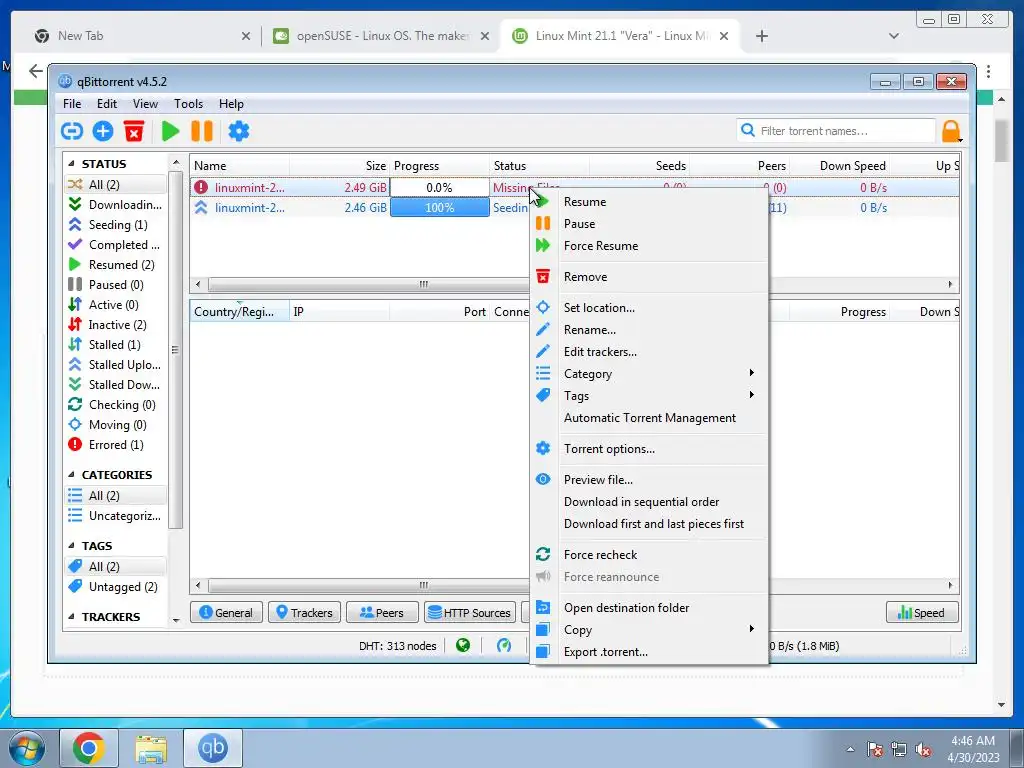Toggle Automatic Torrent Management in context menu

[649, 418]
